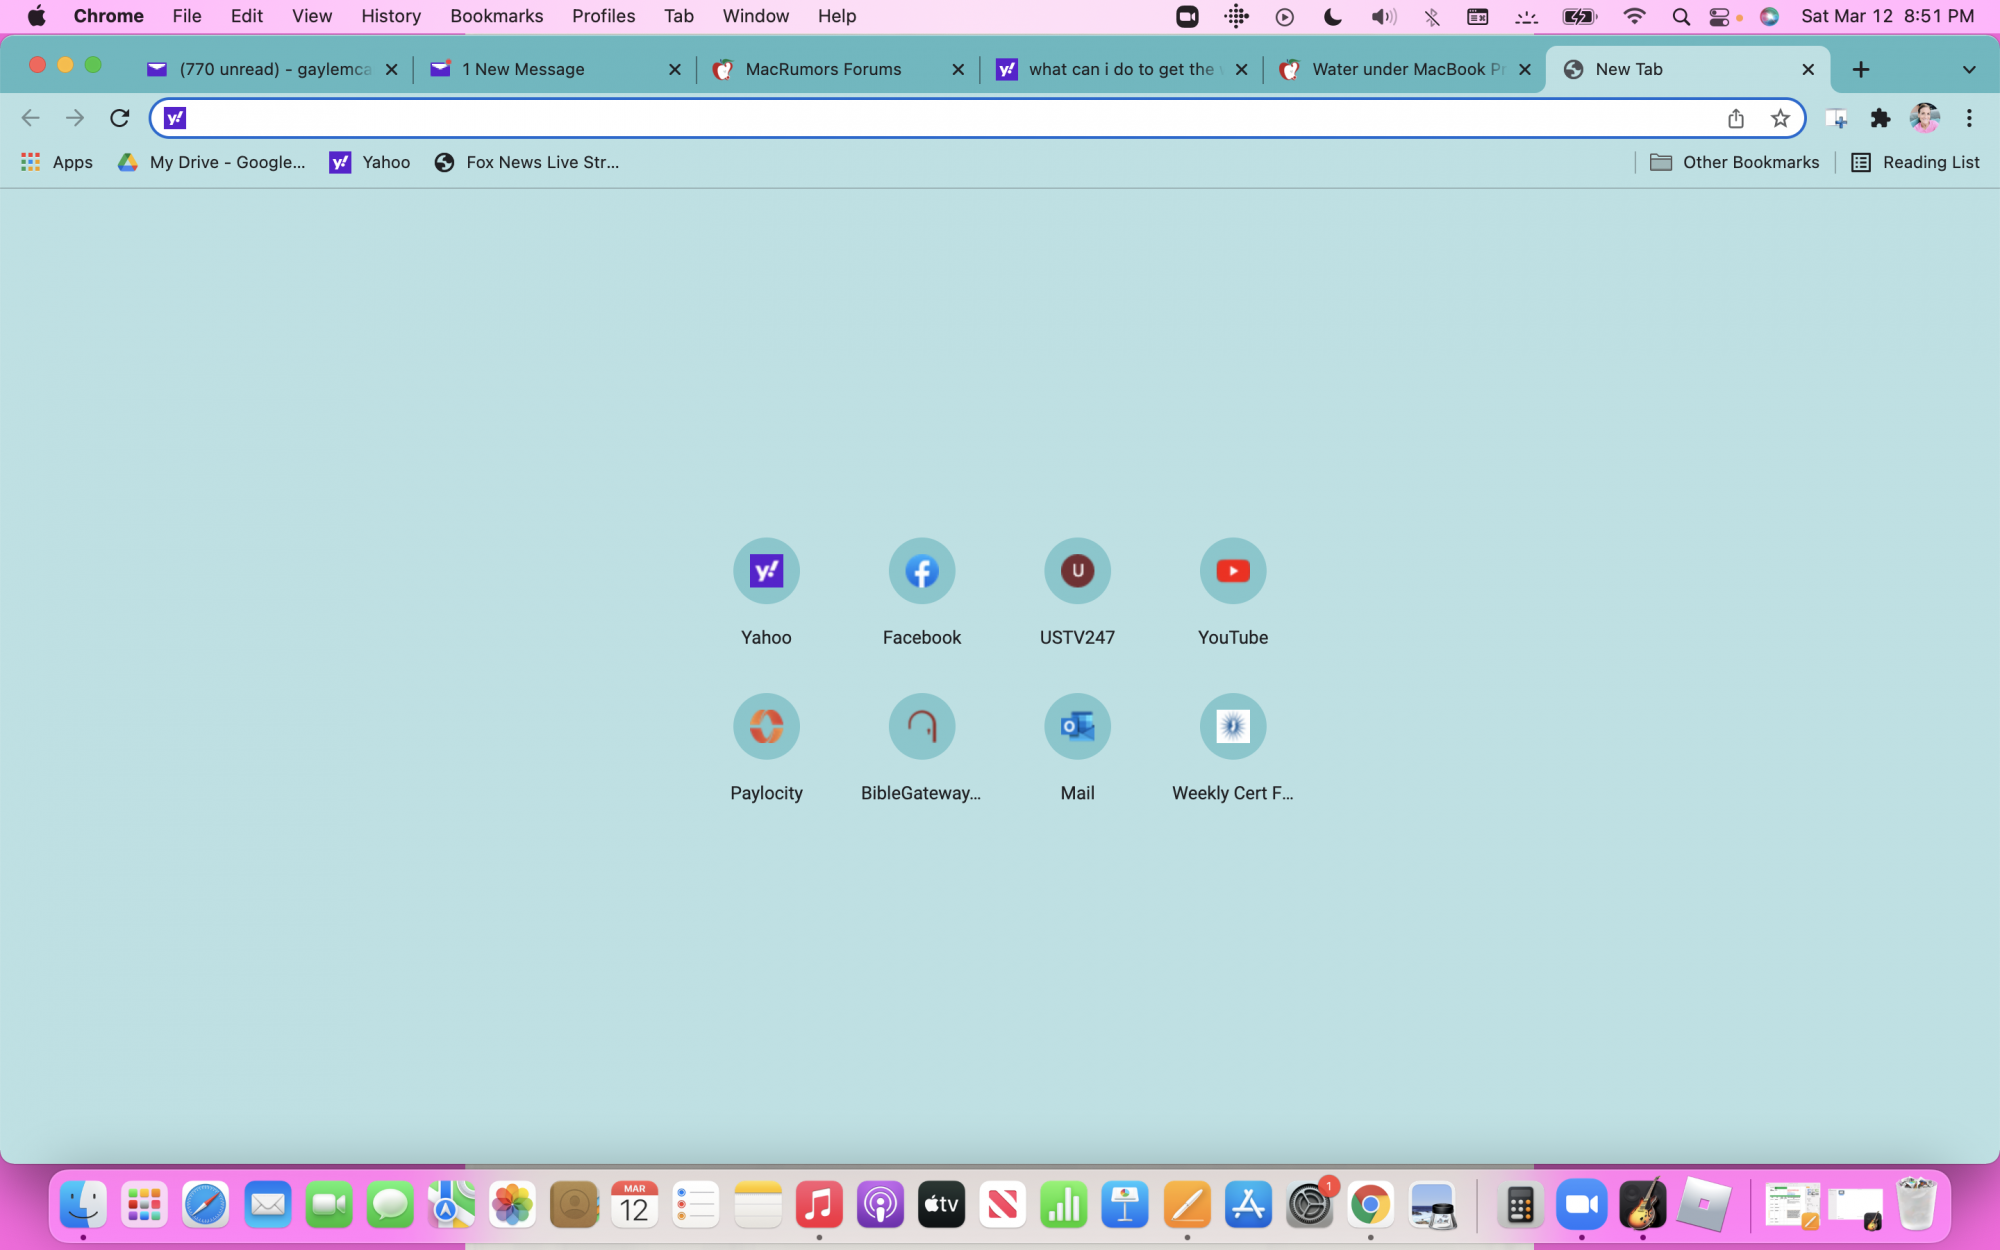Open macOS Control Center toggles
The height and width of the screenshot is (1250, 2000).
pos(1719,16)
